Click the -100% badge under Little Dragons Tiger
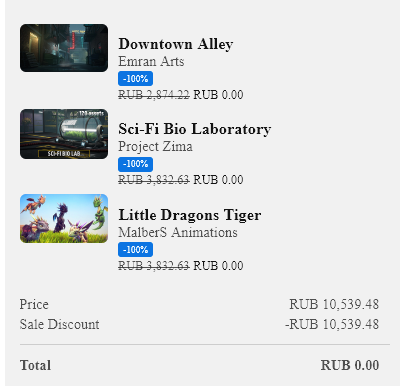400x386 pixels. click(x=136, y=249)
